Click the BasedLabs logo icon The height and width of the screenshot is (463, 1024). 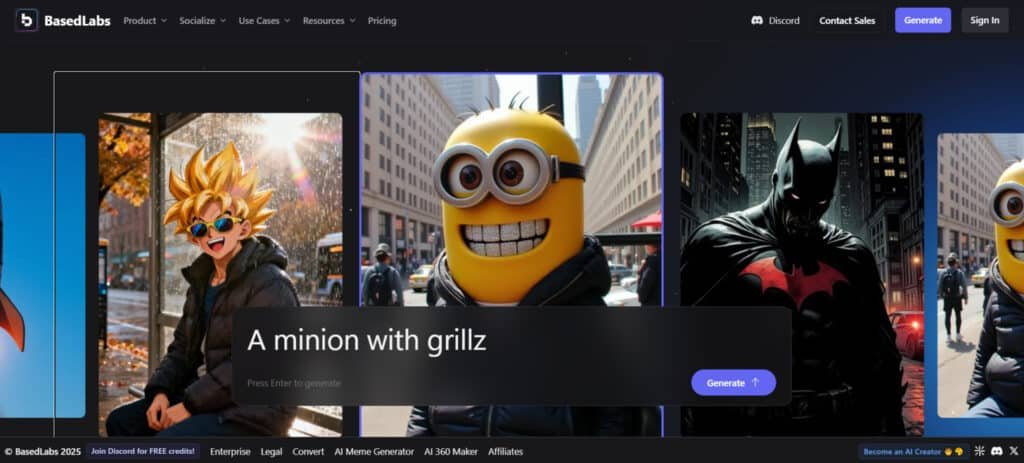point(26,20)
